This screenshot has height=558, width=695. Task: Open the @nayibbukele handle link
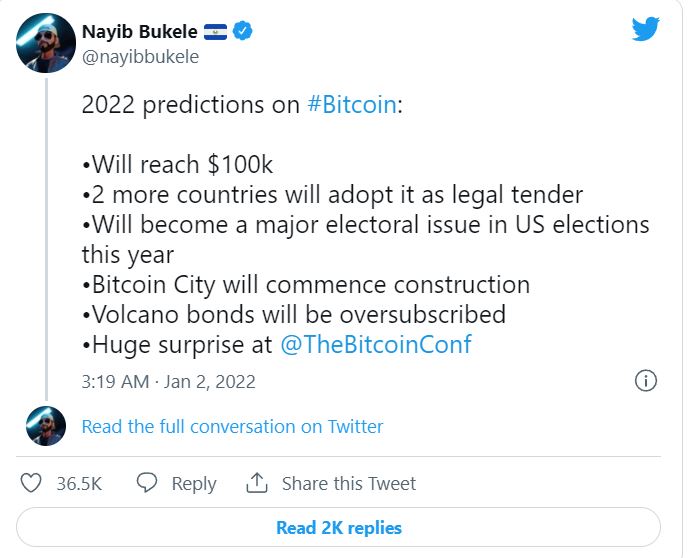pyautogui.click(x=140, y=56)
